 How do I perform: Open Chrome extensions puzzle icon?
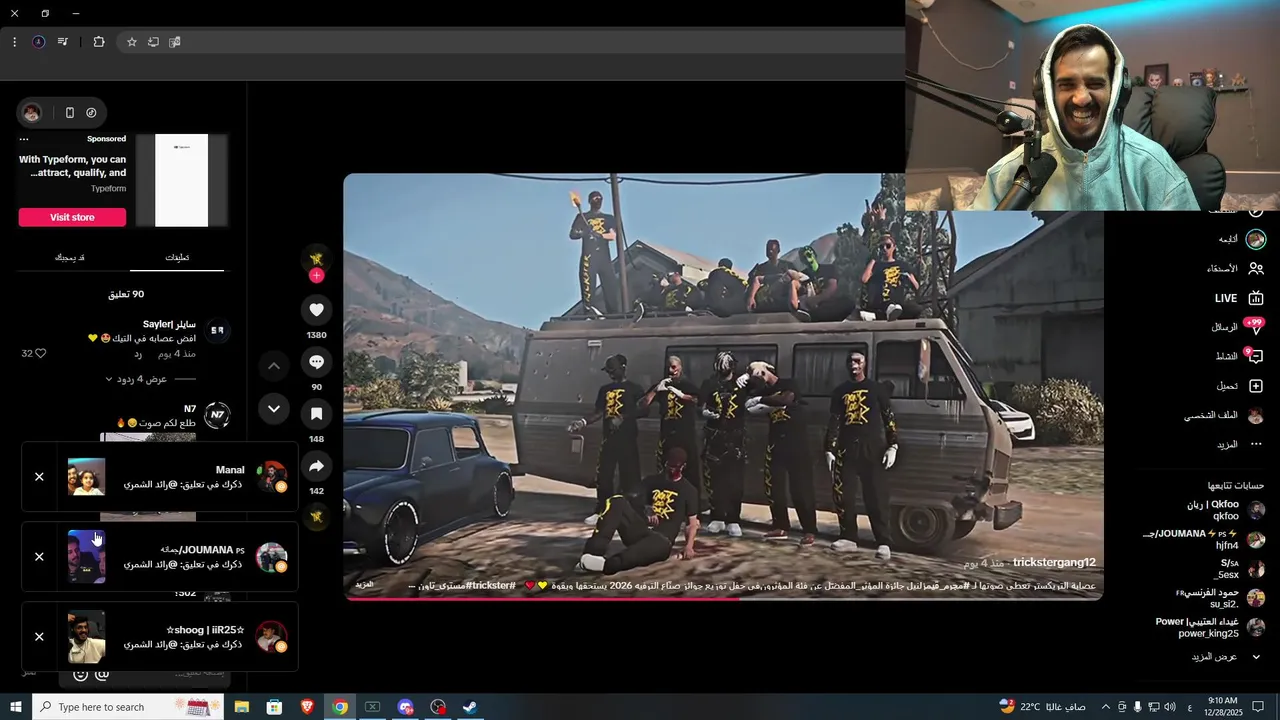click(99, 42)
